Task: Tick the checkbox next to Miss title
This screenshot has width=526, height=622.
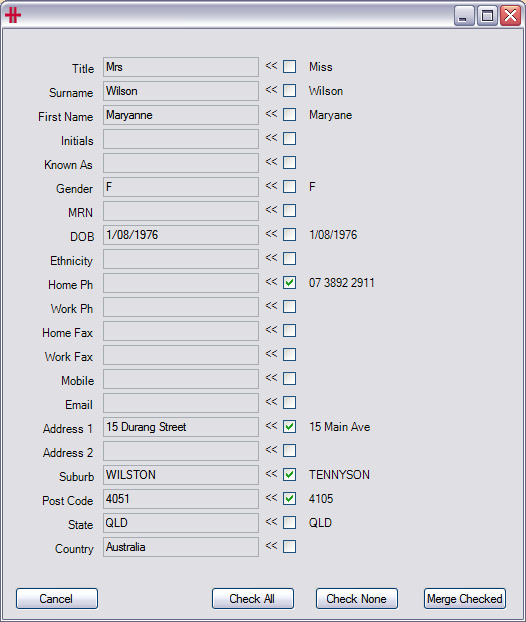Action: [x=290, y=66]
